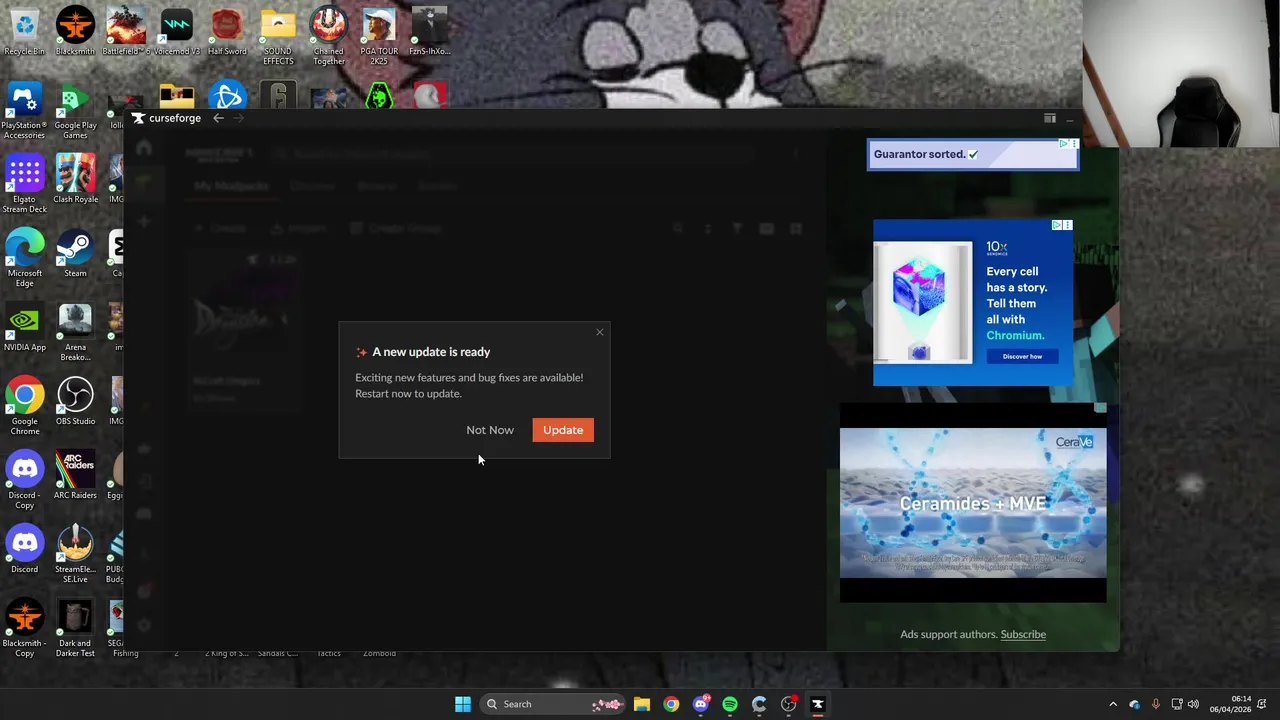This screenshot has width=1280, height=720.
Task: Open the Windows Start menu
Action: (x=462, y=704)
